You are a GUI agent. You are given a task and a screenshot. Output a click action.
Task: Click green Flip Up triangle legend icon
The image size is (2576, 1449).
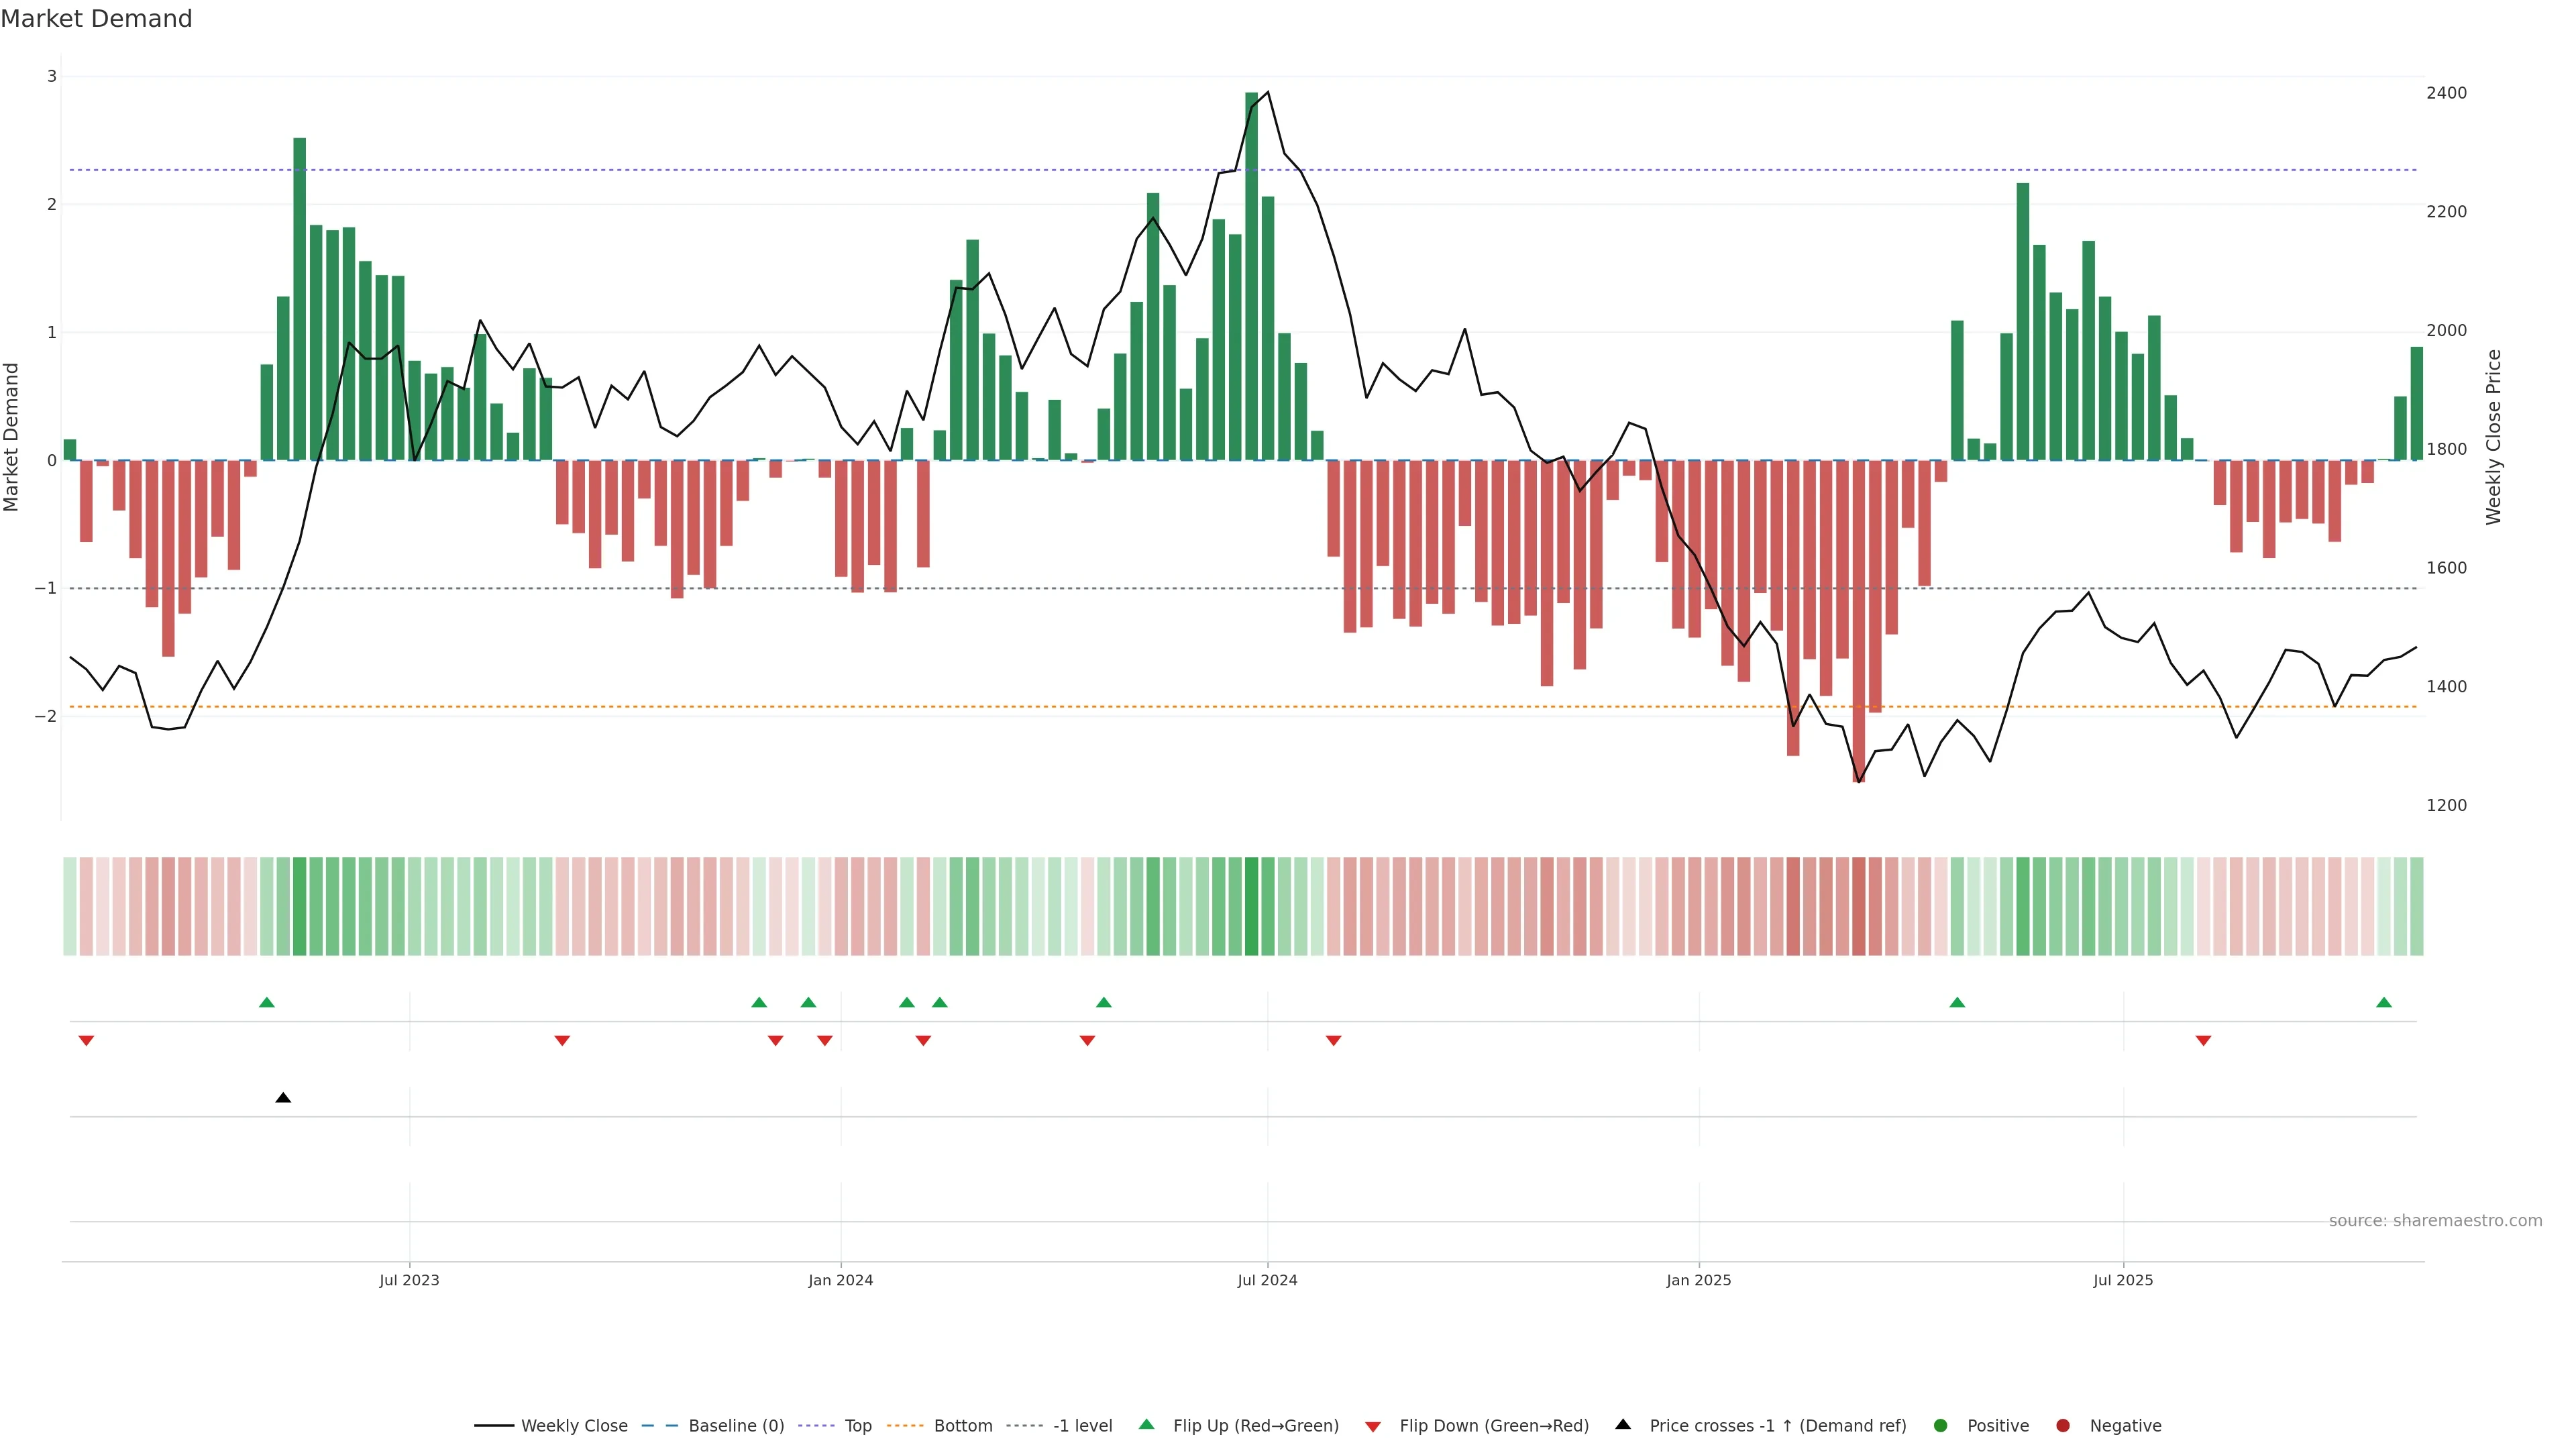(1147, 1425)
